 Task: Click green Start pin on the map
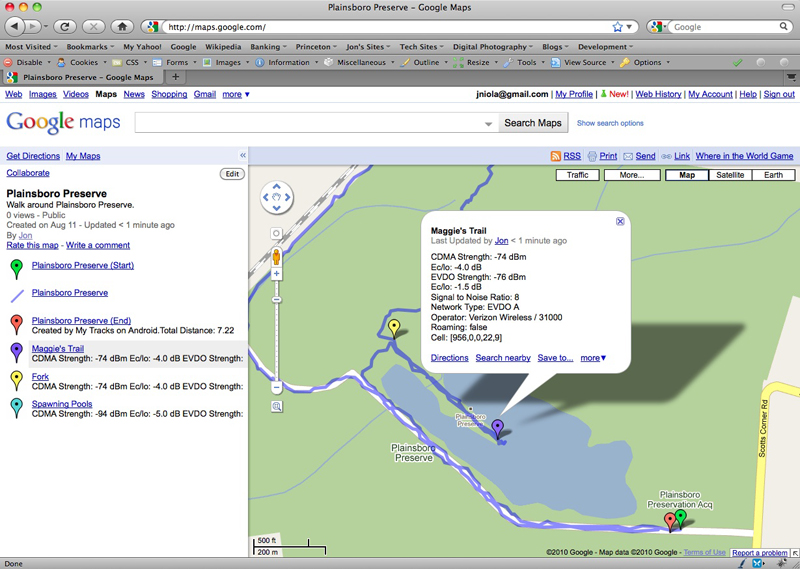(x=681, y=518)
